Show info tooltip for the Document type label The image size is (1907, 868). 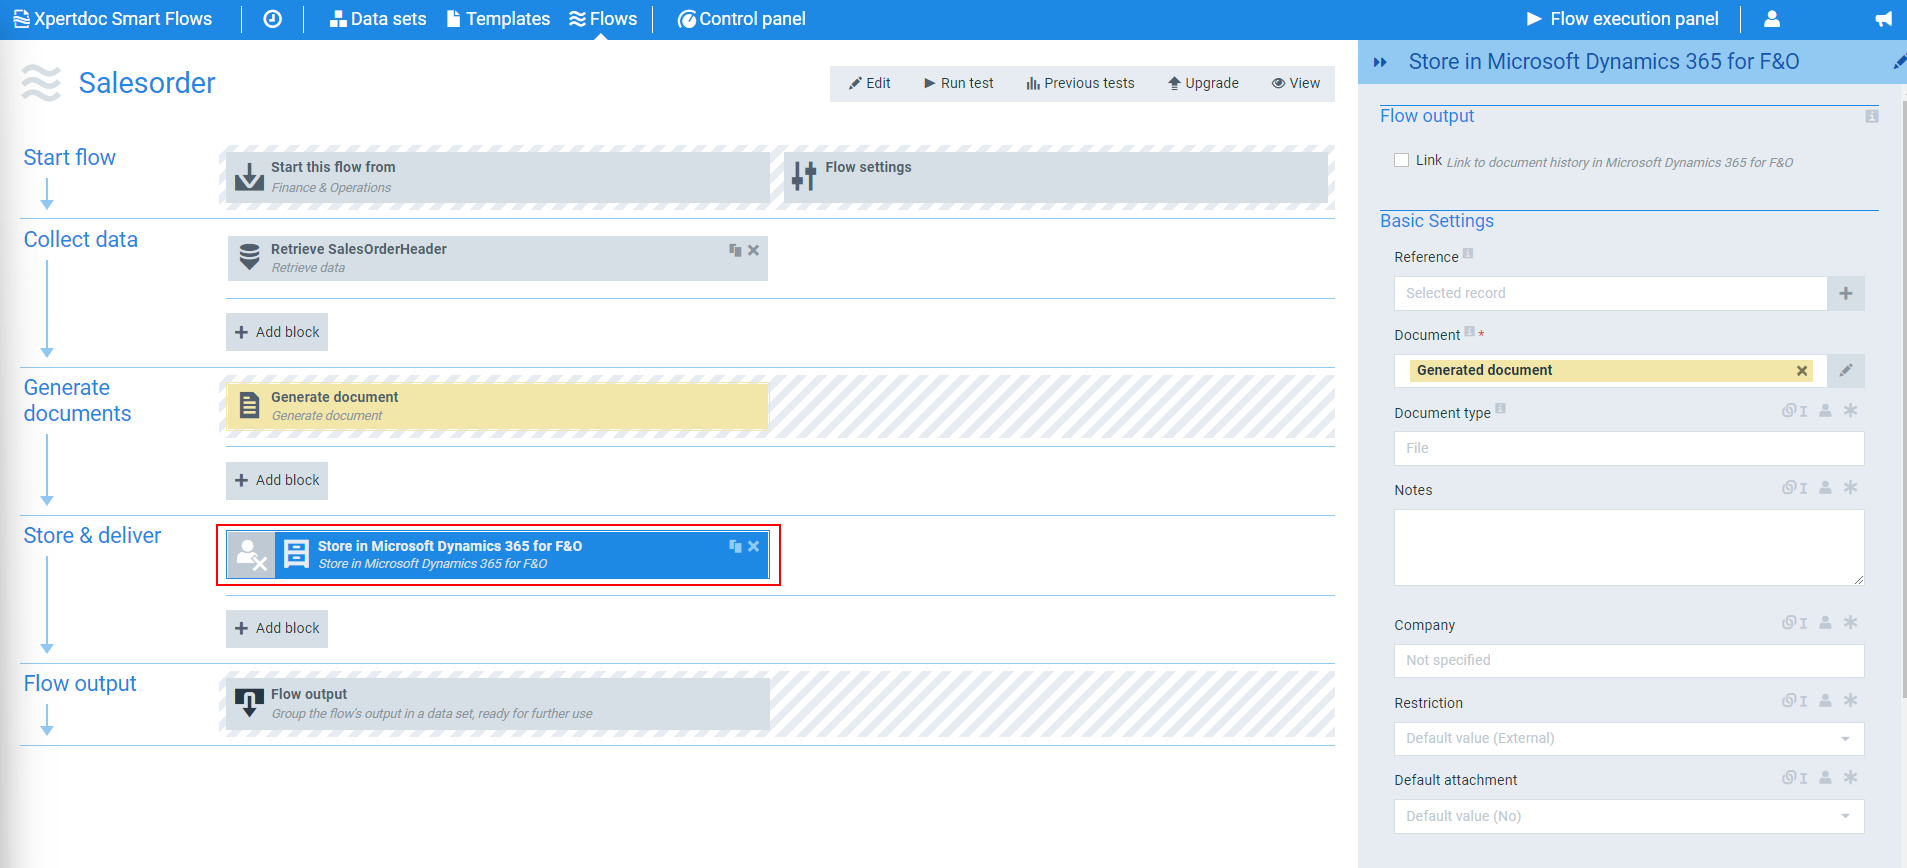click(x=1500, y=409)
